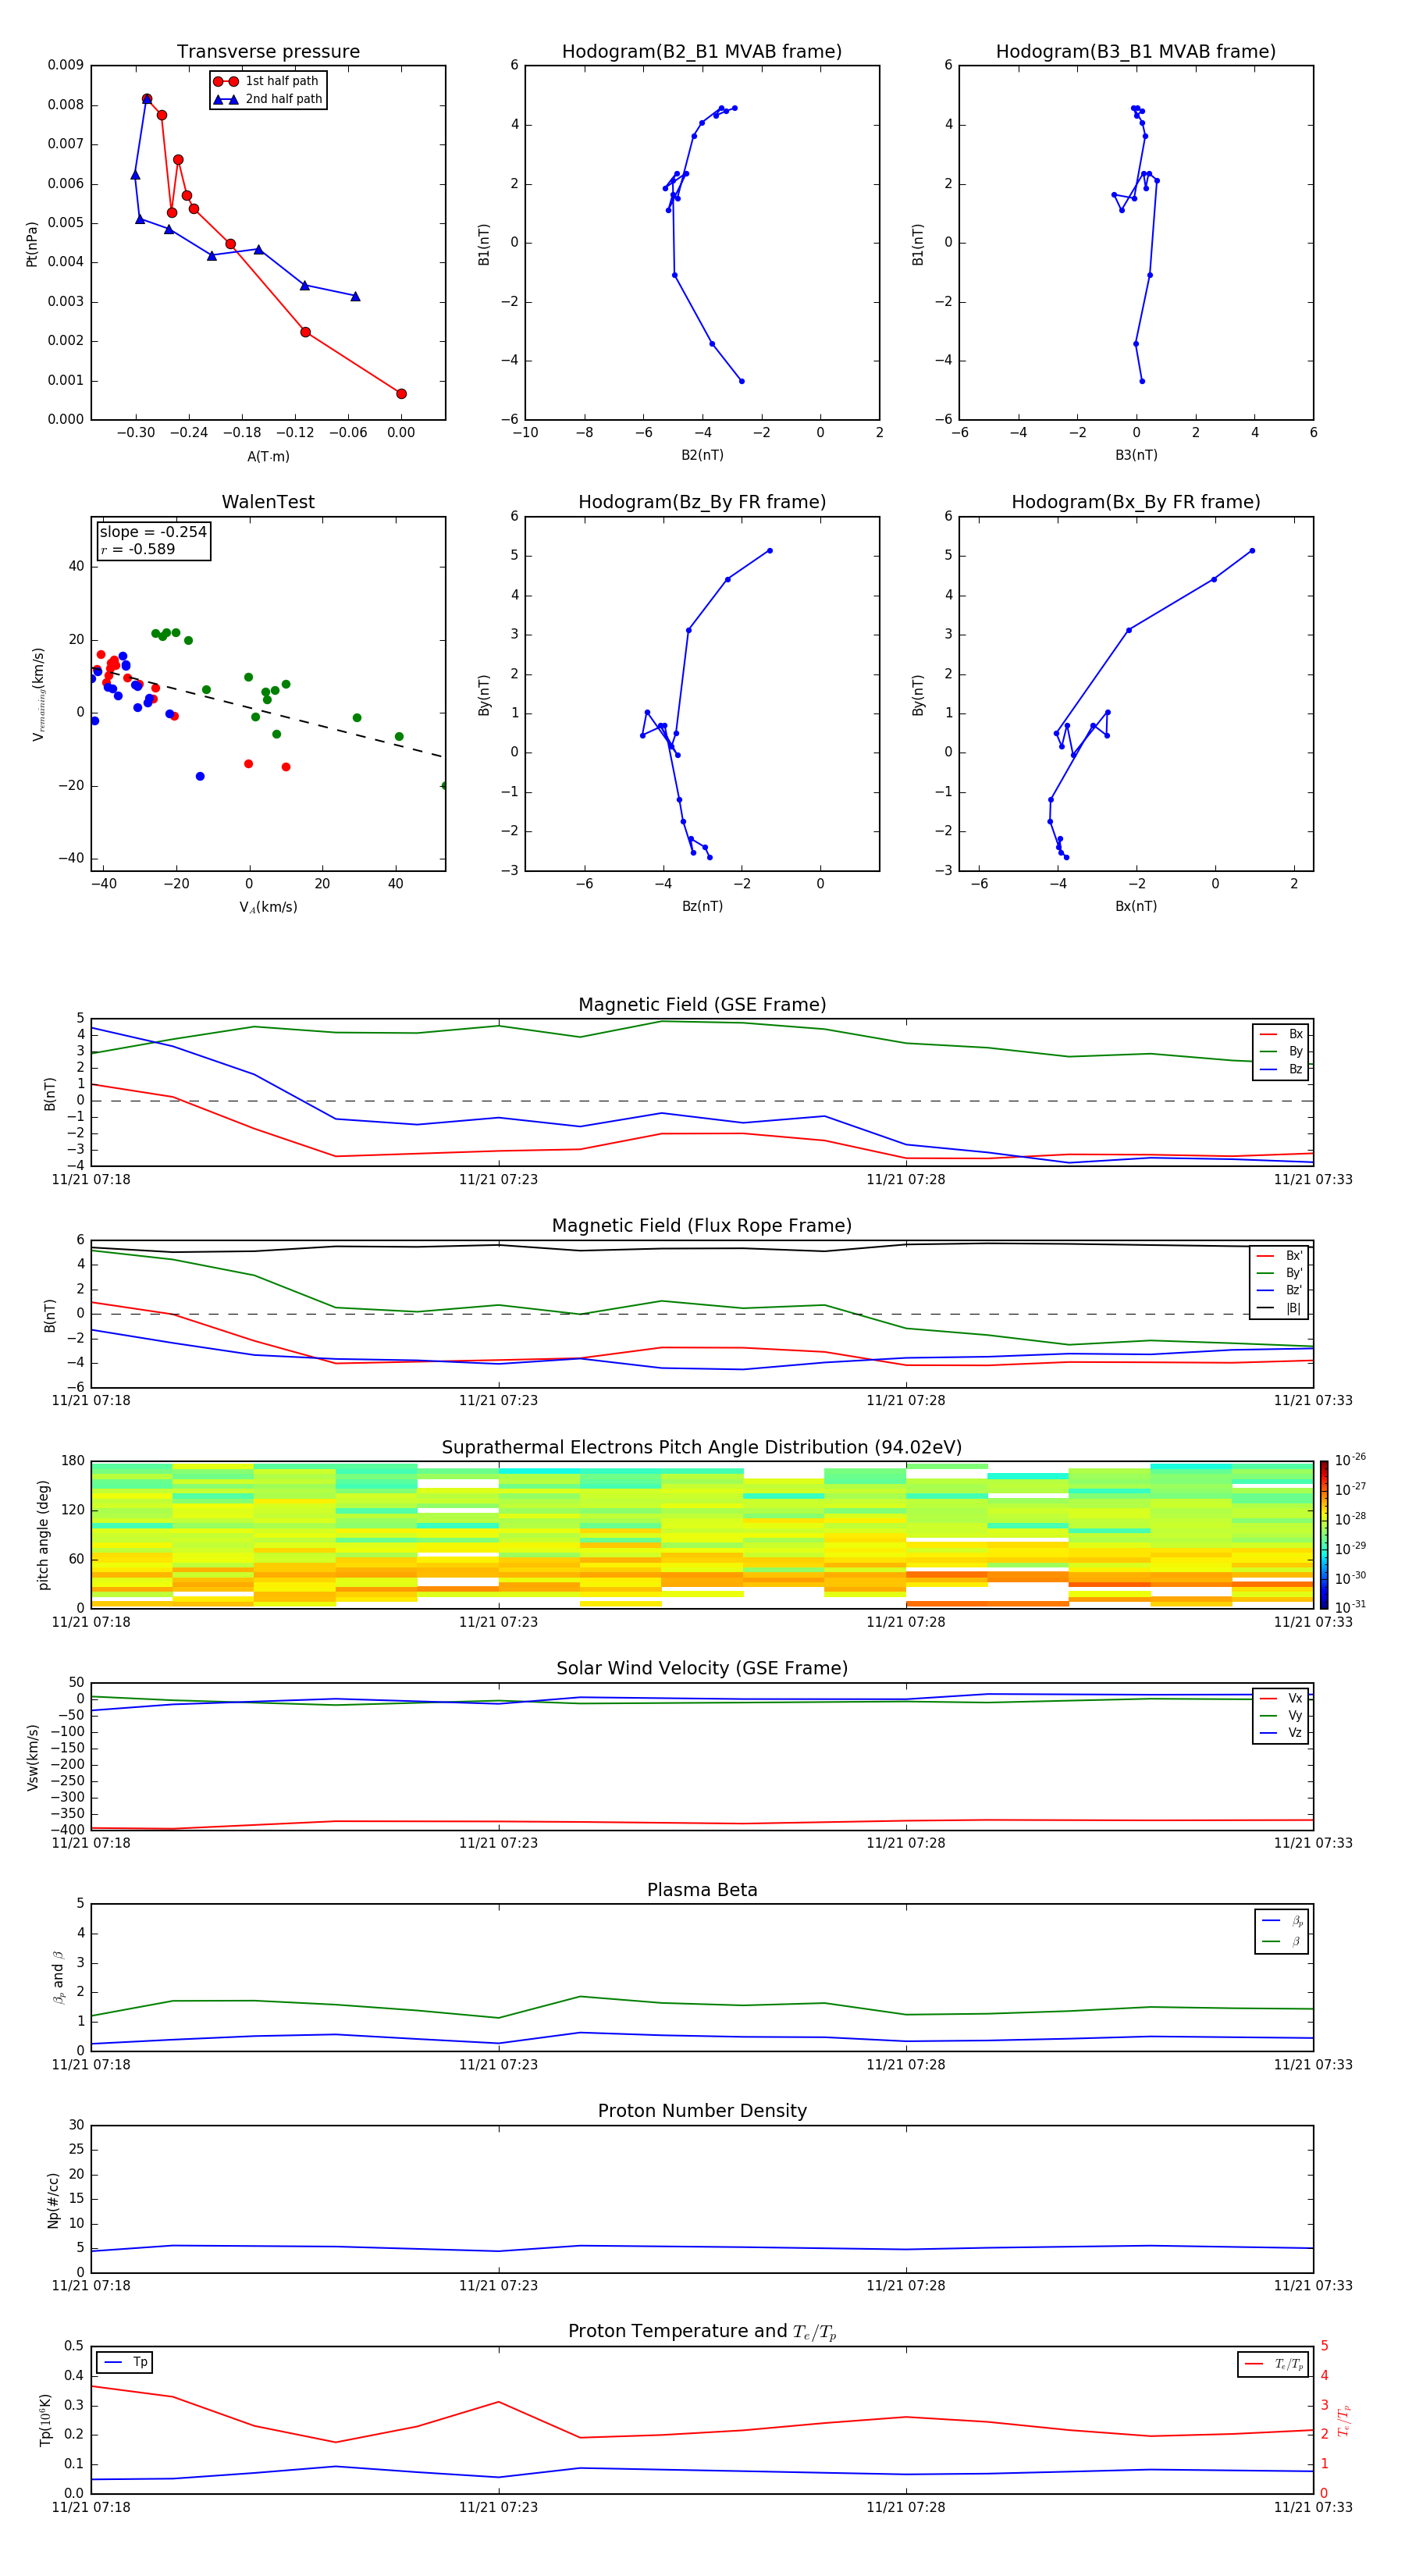Click the 'slope = -0.254' annotation
Viewport: 1405px width, 2576px height.
click(153, 532)
